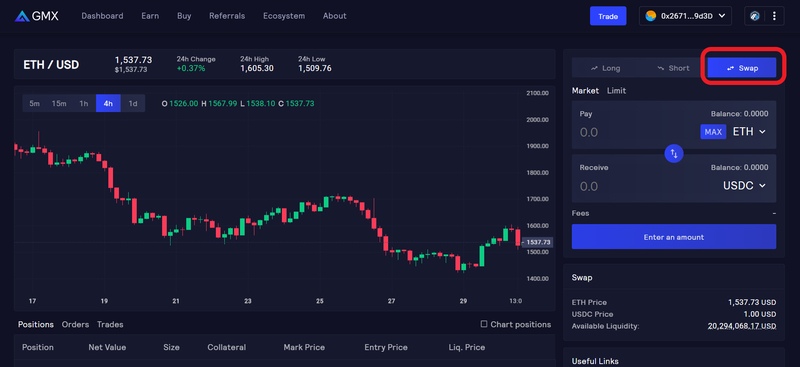Click the Available Liquidity value 20,294,068.17 USD
The width and height of the screenshot is (800, 367).
pos(742,326)
